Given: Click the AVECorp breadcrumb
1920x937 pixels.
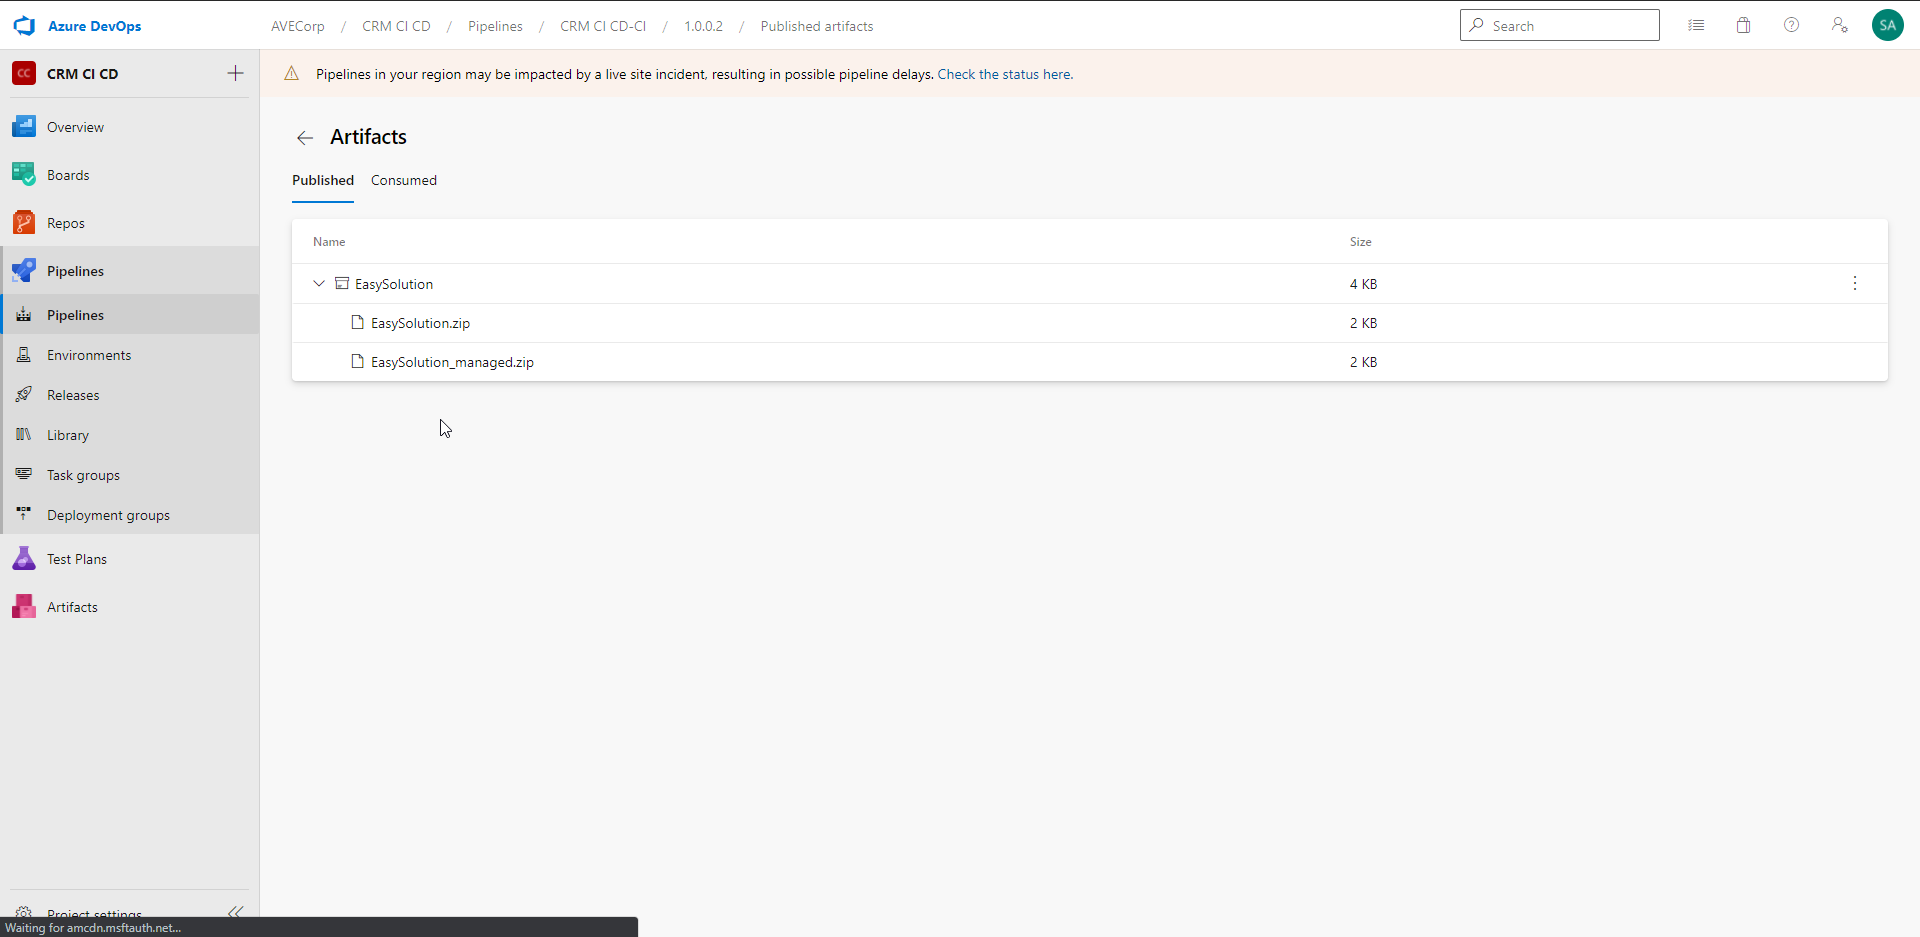Looking at the screenshot, I should coord(298,26).
